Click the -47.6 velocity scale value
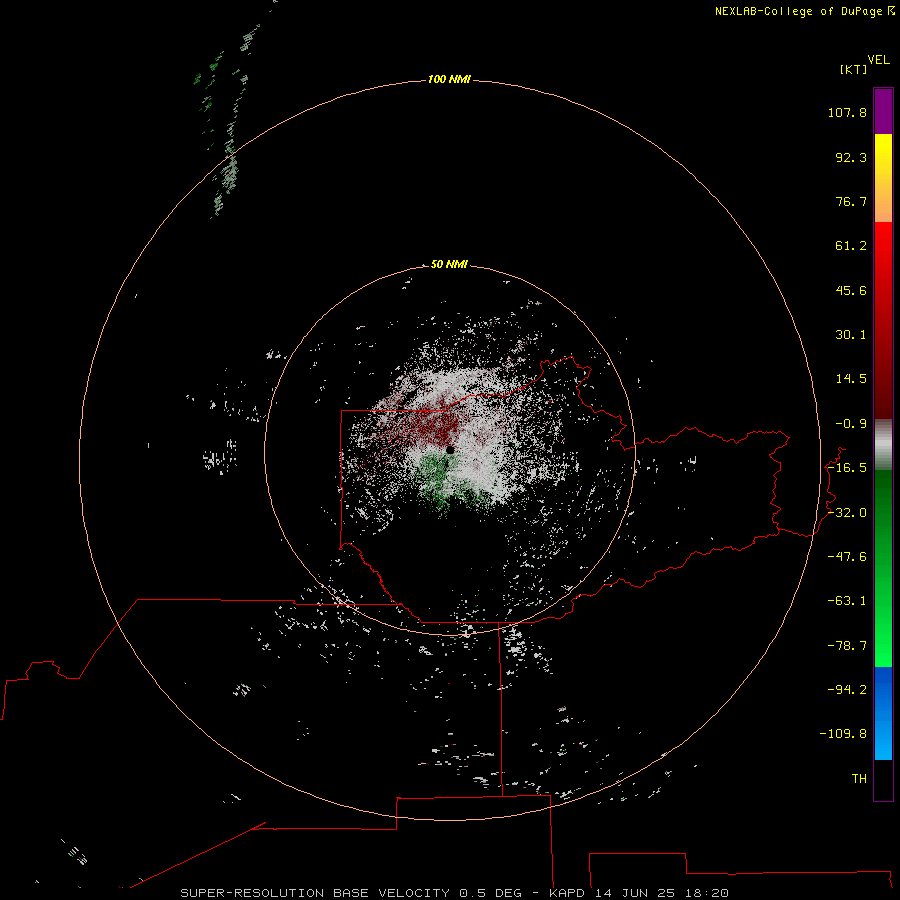 (x=847, y=557)
